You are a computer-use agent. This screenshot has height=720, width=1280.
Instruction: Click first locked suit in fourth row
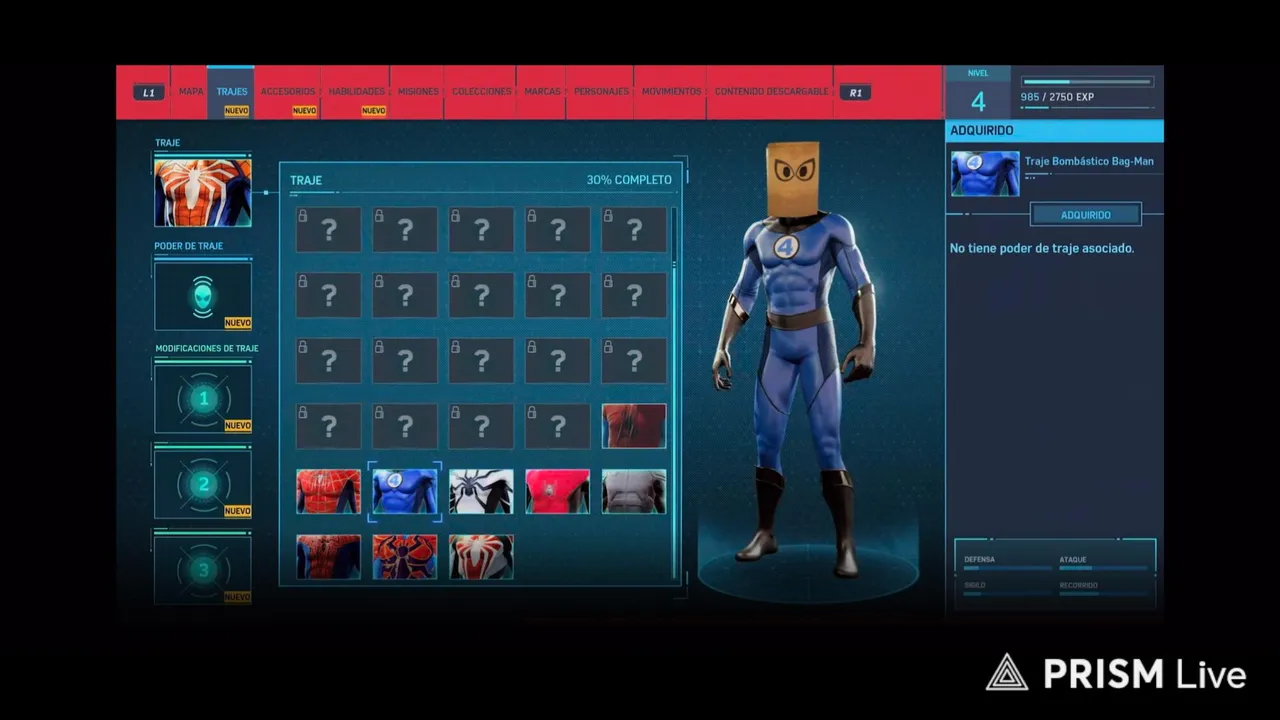coord(329,426)
